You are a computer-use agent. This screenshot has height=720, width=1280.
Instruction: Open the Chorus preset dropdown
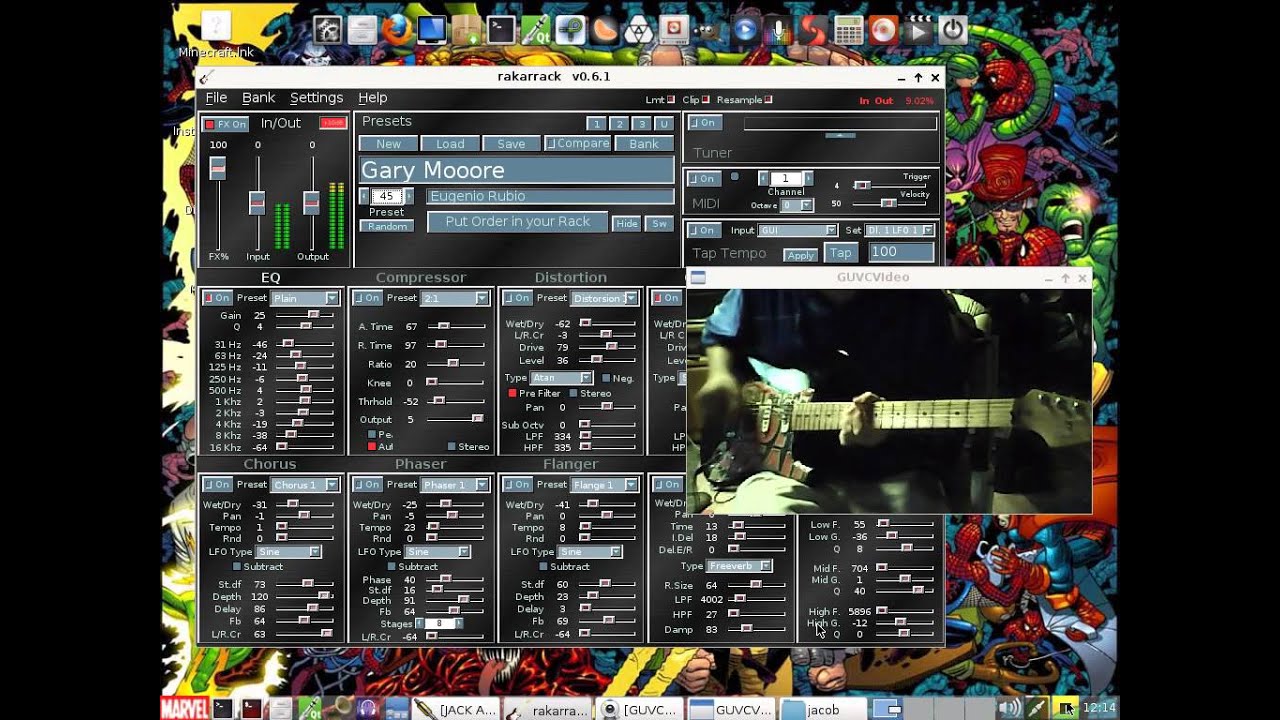point(305,485)
